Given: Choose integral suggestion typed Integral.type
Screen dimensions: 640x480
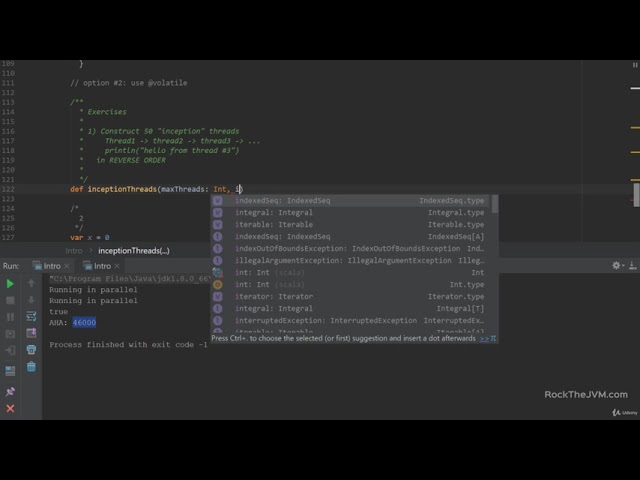Looking at the screenshot, I should click(351, 213).
